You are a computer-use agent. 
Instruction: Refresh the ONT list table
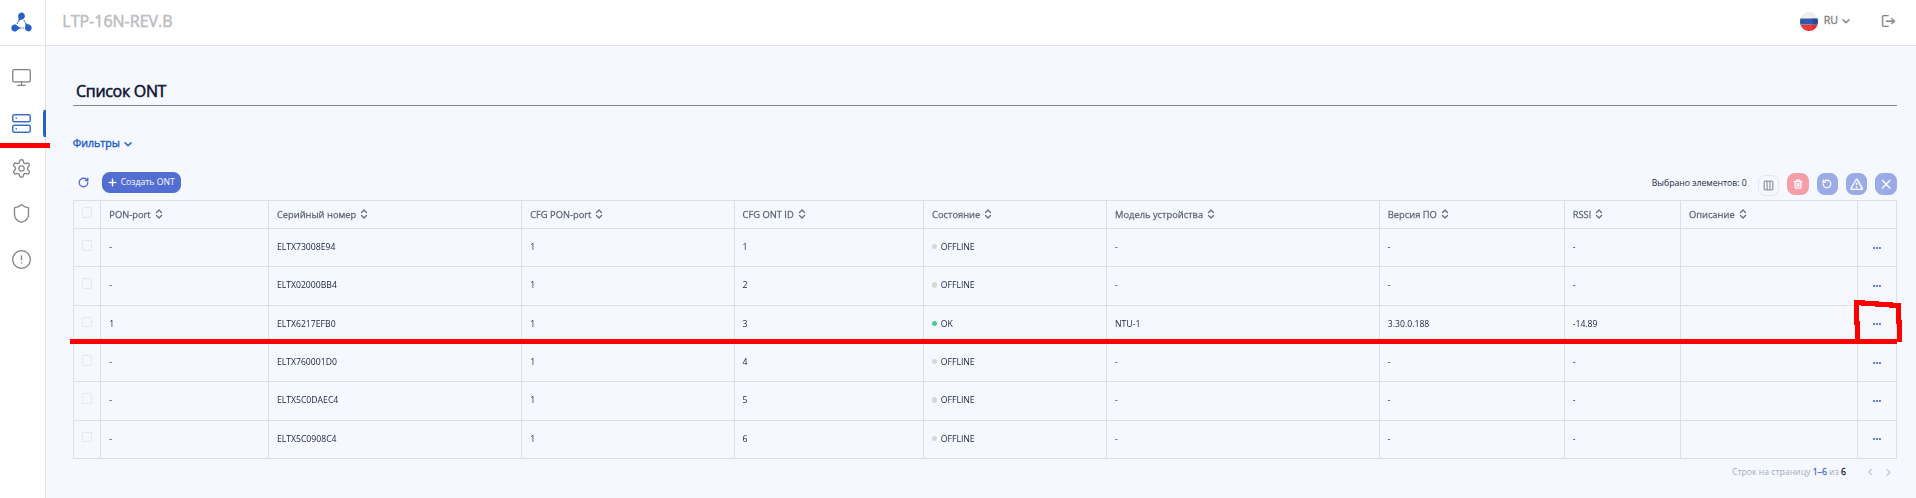pyautogui.click(x=84, y=183)
